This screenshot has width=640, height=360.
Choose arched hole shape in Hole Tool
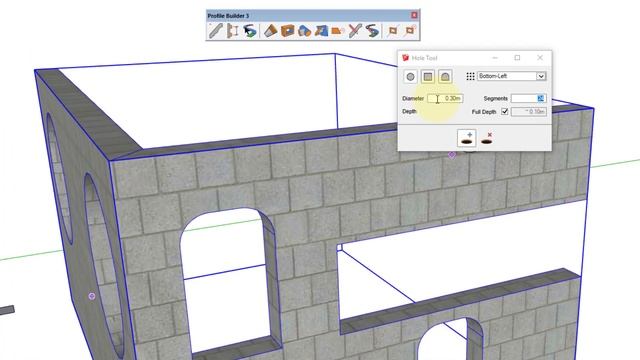[x=445, y=76]
